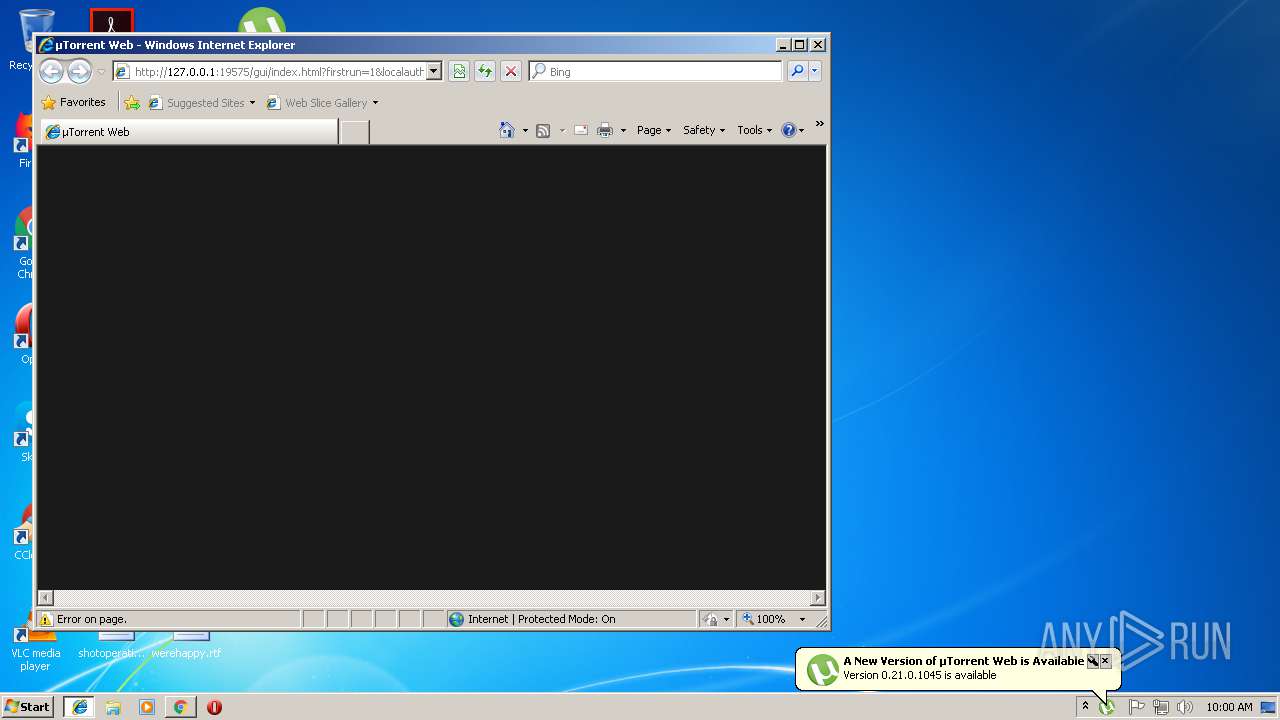Refresh the page with the green arrows
The height and width of the screenshot is (720, 1280).
pyautogui.click(x=485, y=71)
